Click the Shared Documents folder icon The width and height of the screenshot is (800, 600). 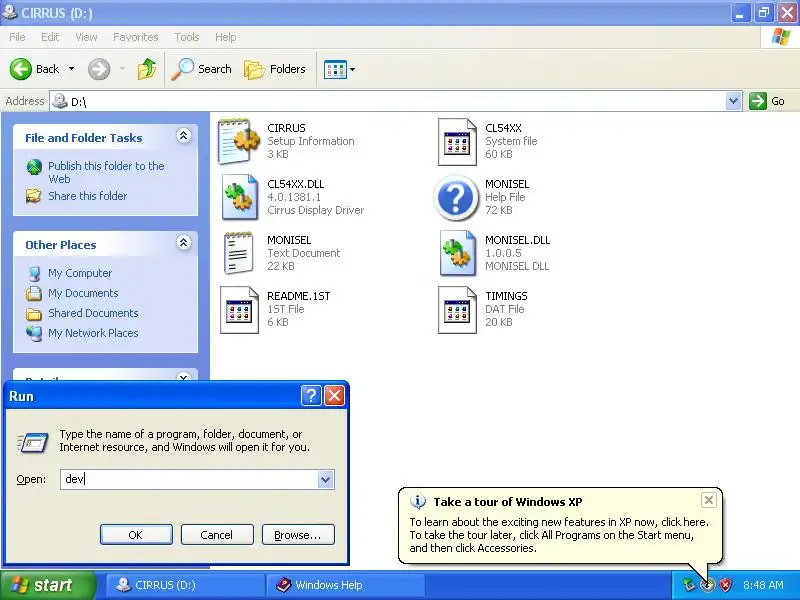click(34, 313)
